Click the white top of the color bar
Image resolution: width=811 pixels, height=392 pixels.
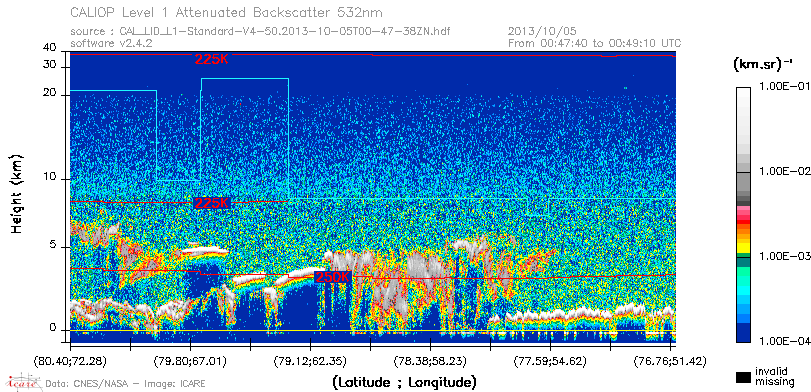(x=743, y=91)
